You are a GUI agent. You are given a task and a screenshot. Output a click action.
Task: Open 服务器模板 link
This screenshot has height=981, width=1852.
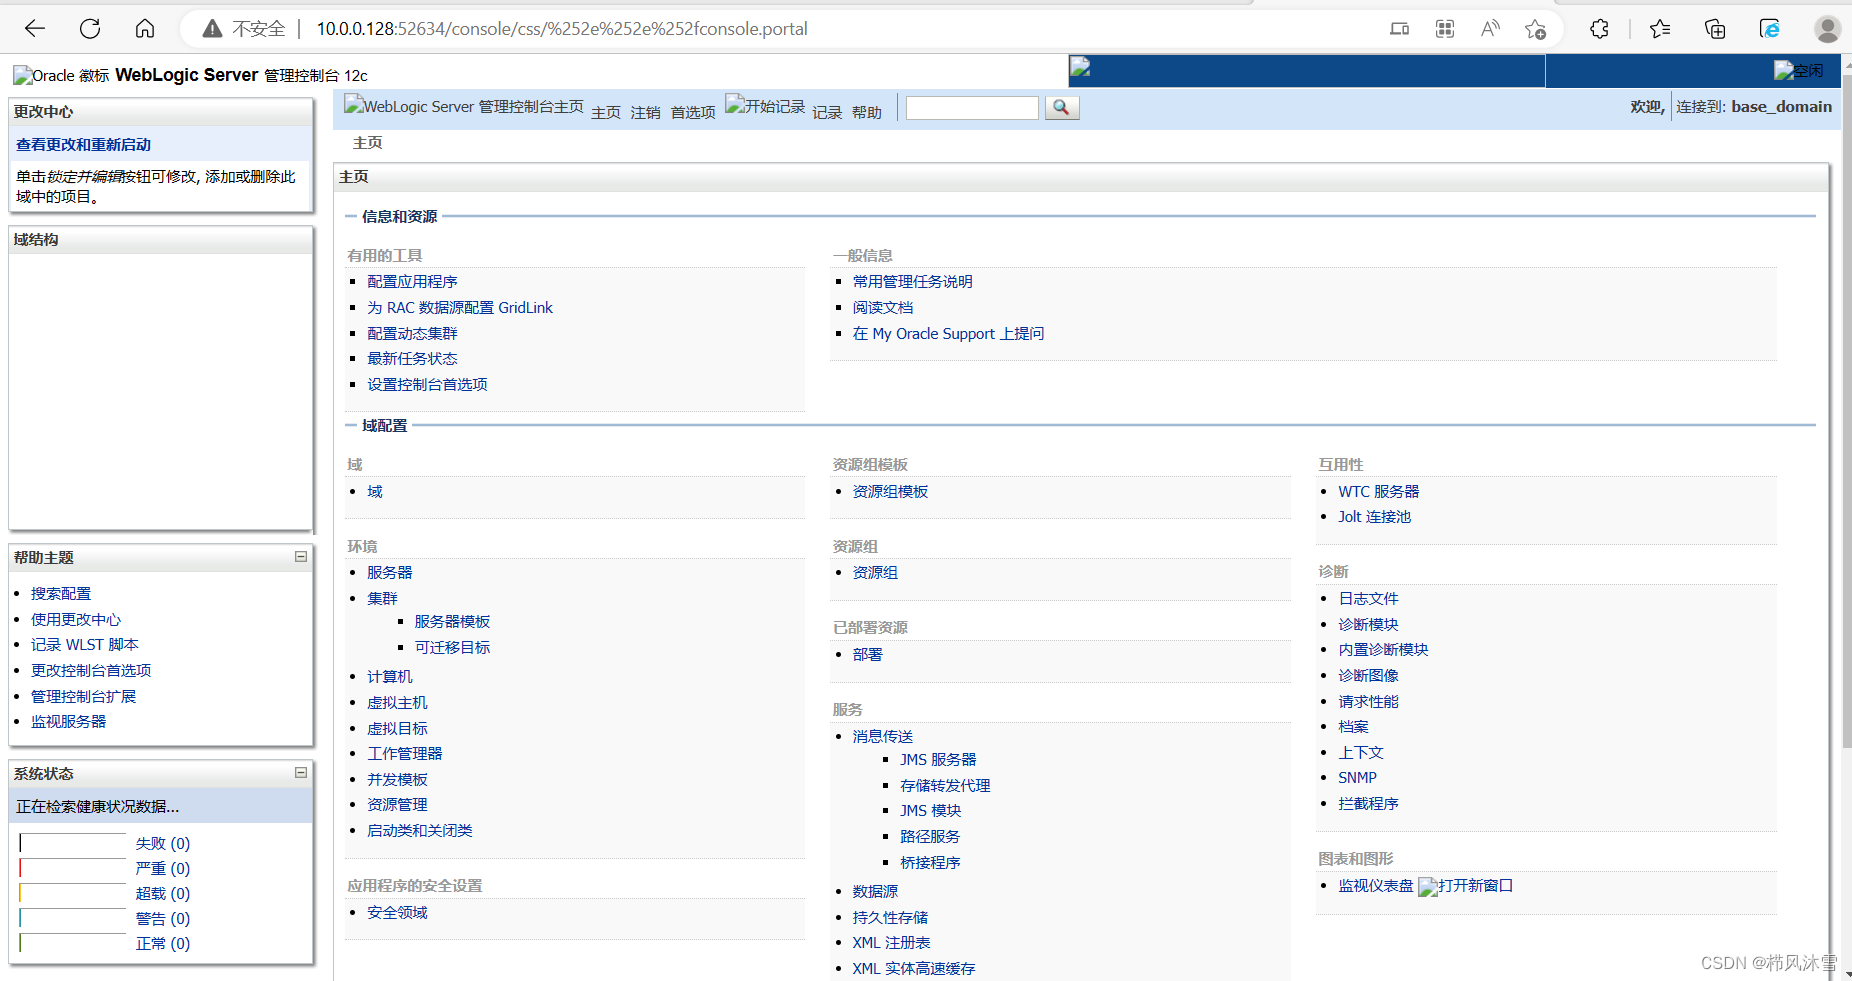pos(452,622)
